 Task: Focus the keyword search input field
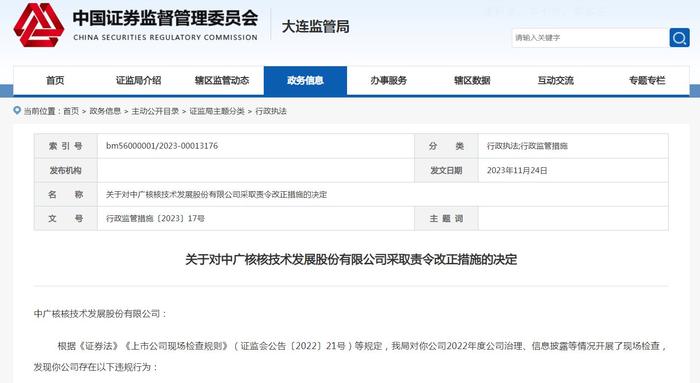(590, 38)
